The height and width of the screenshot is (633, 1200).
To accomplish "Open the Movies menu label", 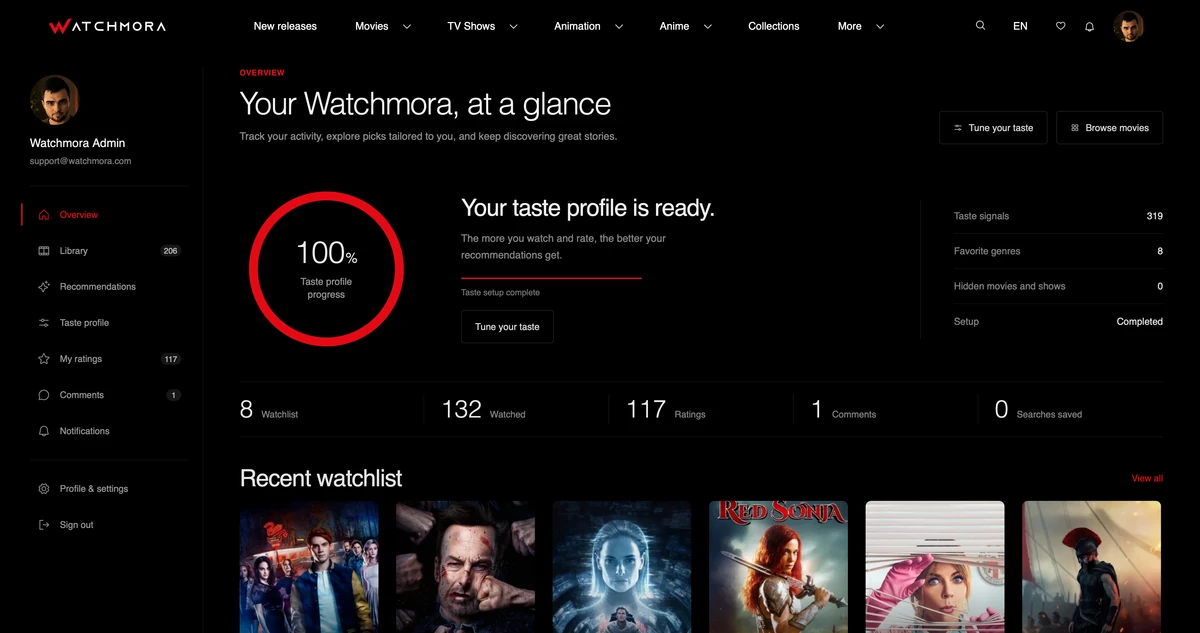I will 372,26.
